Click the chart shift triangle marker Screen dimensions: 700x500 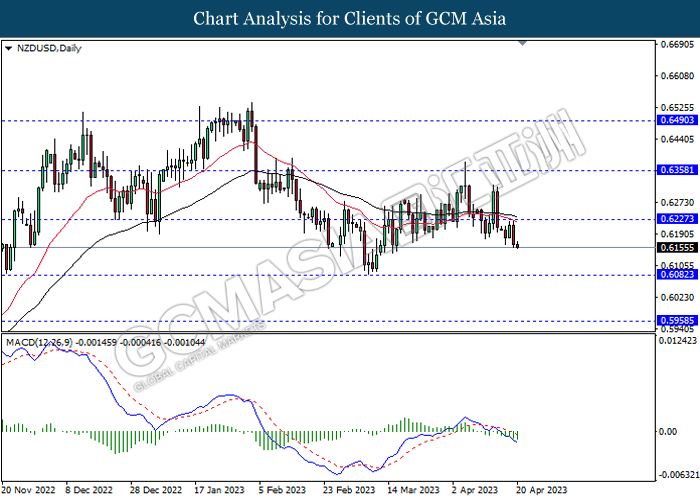coord(522,43)
